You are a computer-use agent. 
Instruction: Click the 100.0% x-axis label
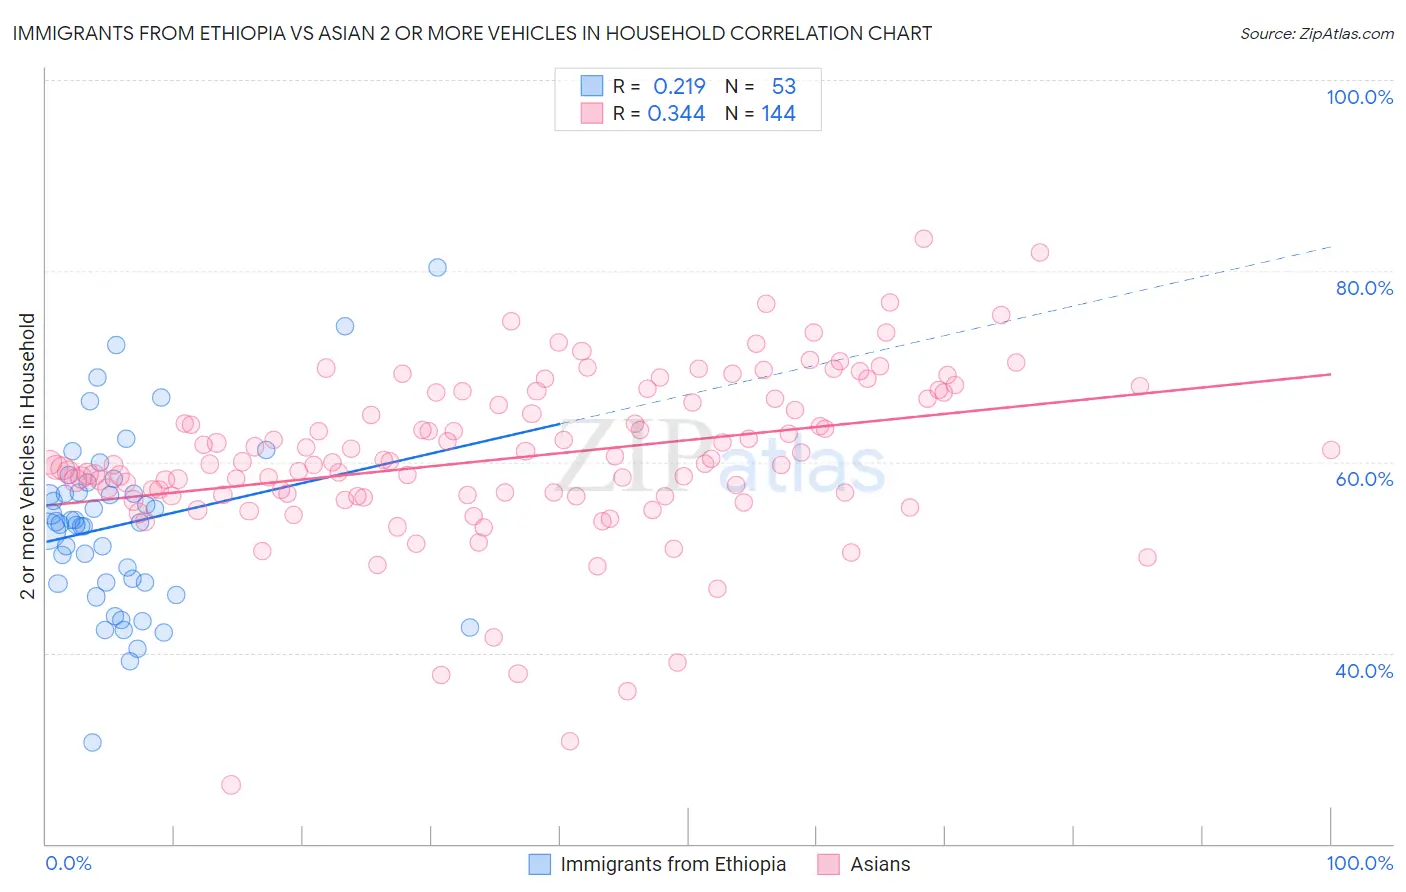coord(1359,863)
